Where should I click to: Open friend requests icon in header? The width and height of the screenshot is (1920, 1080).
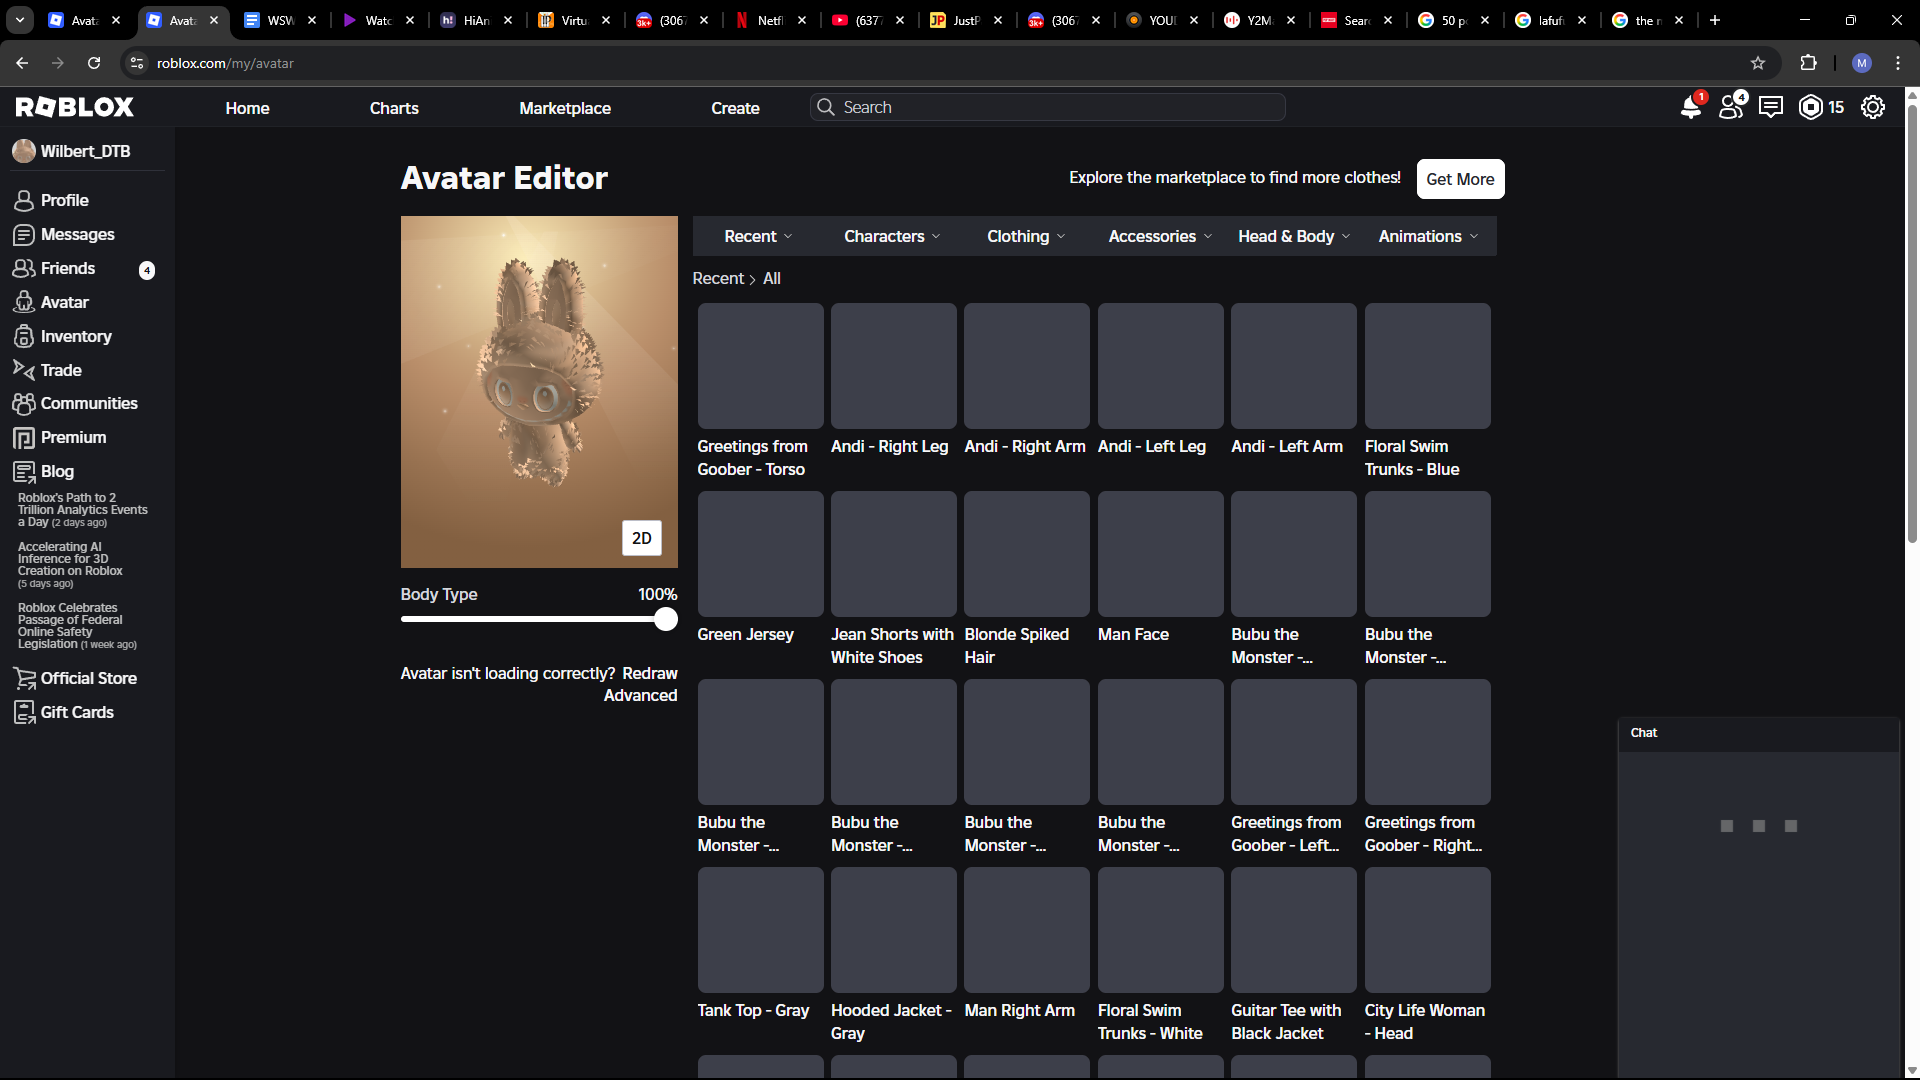[x=1731, y=107]
